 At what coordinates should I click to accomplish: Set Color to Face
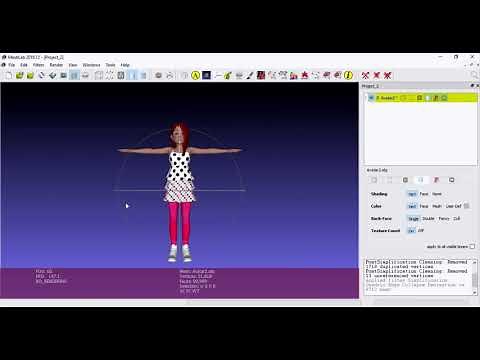(x=424, y=206)
